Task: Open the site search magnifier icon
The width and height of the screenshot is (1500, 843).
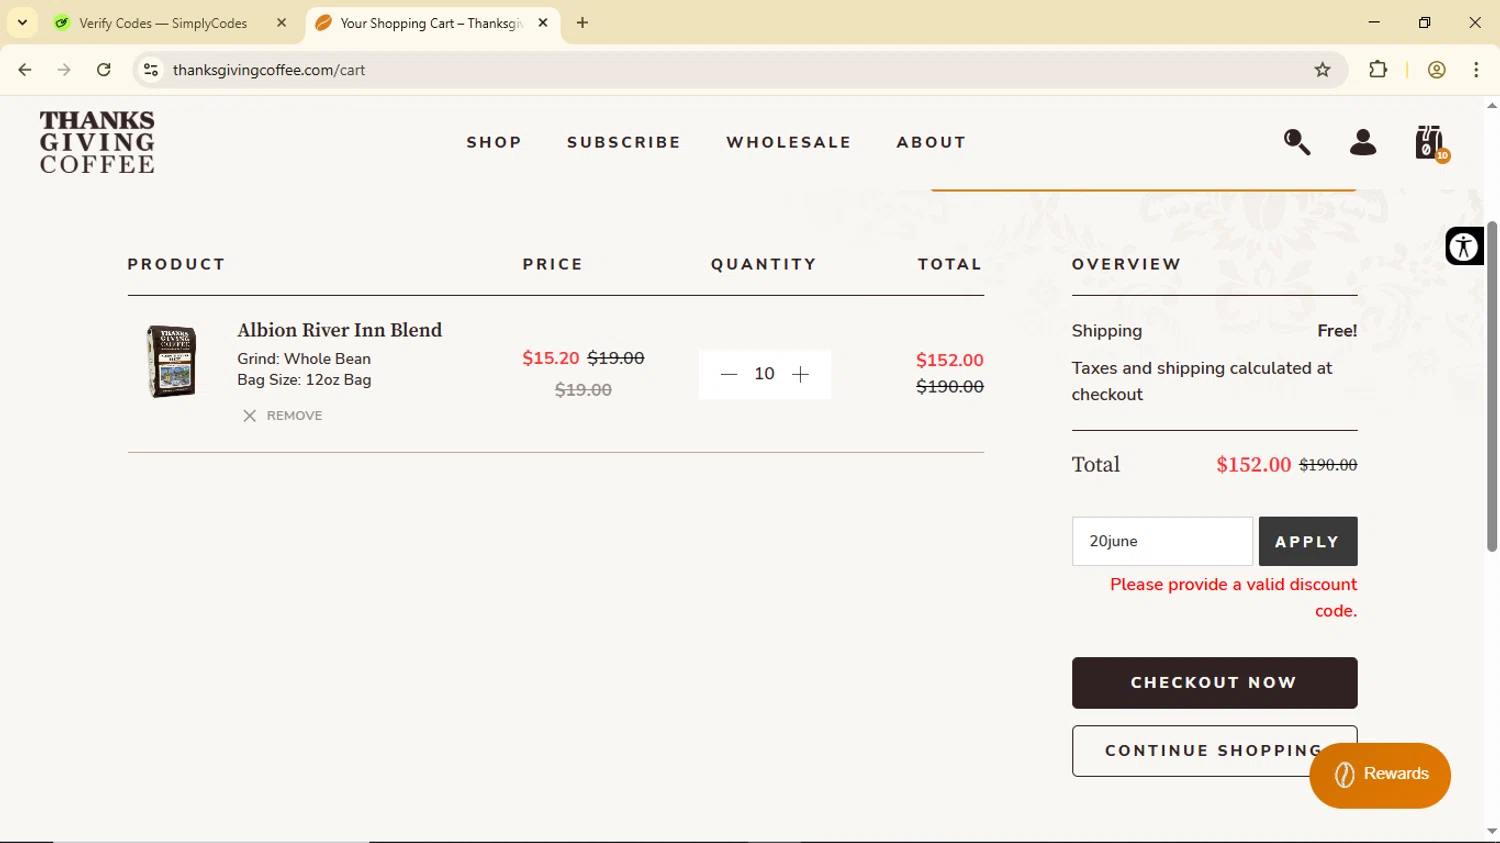Action: [x=1297, y=142]
